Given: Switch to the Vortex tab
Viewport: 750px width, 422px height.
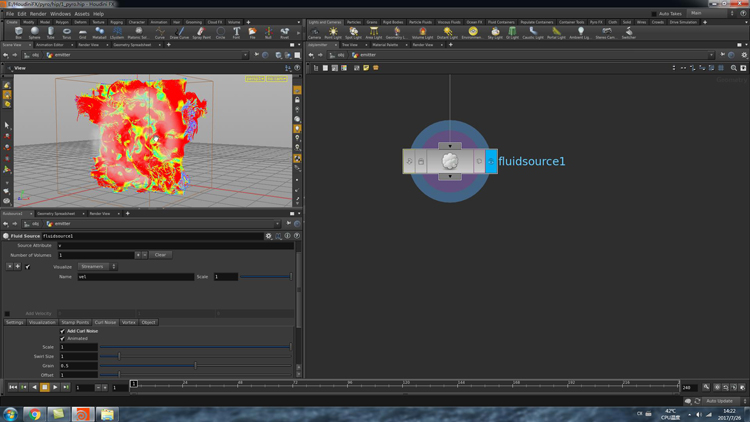Looking at the screenshot, I should click(x=129, y=322).
